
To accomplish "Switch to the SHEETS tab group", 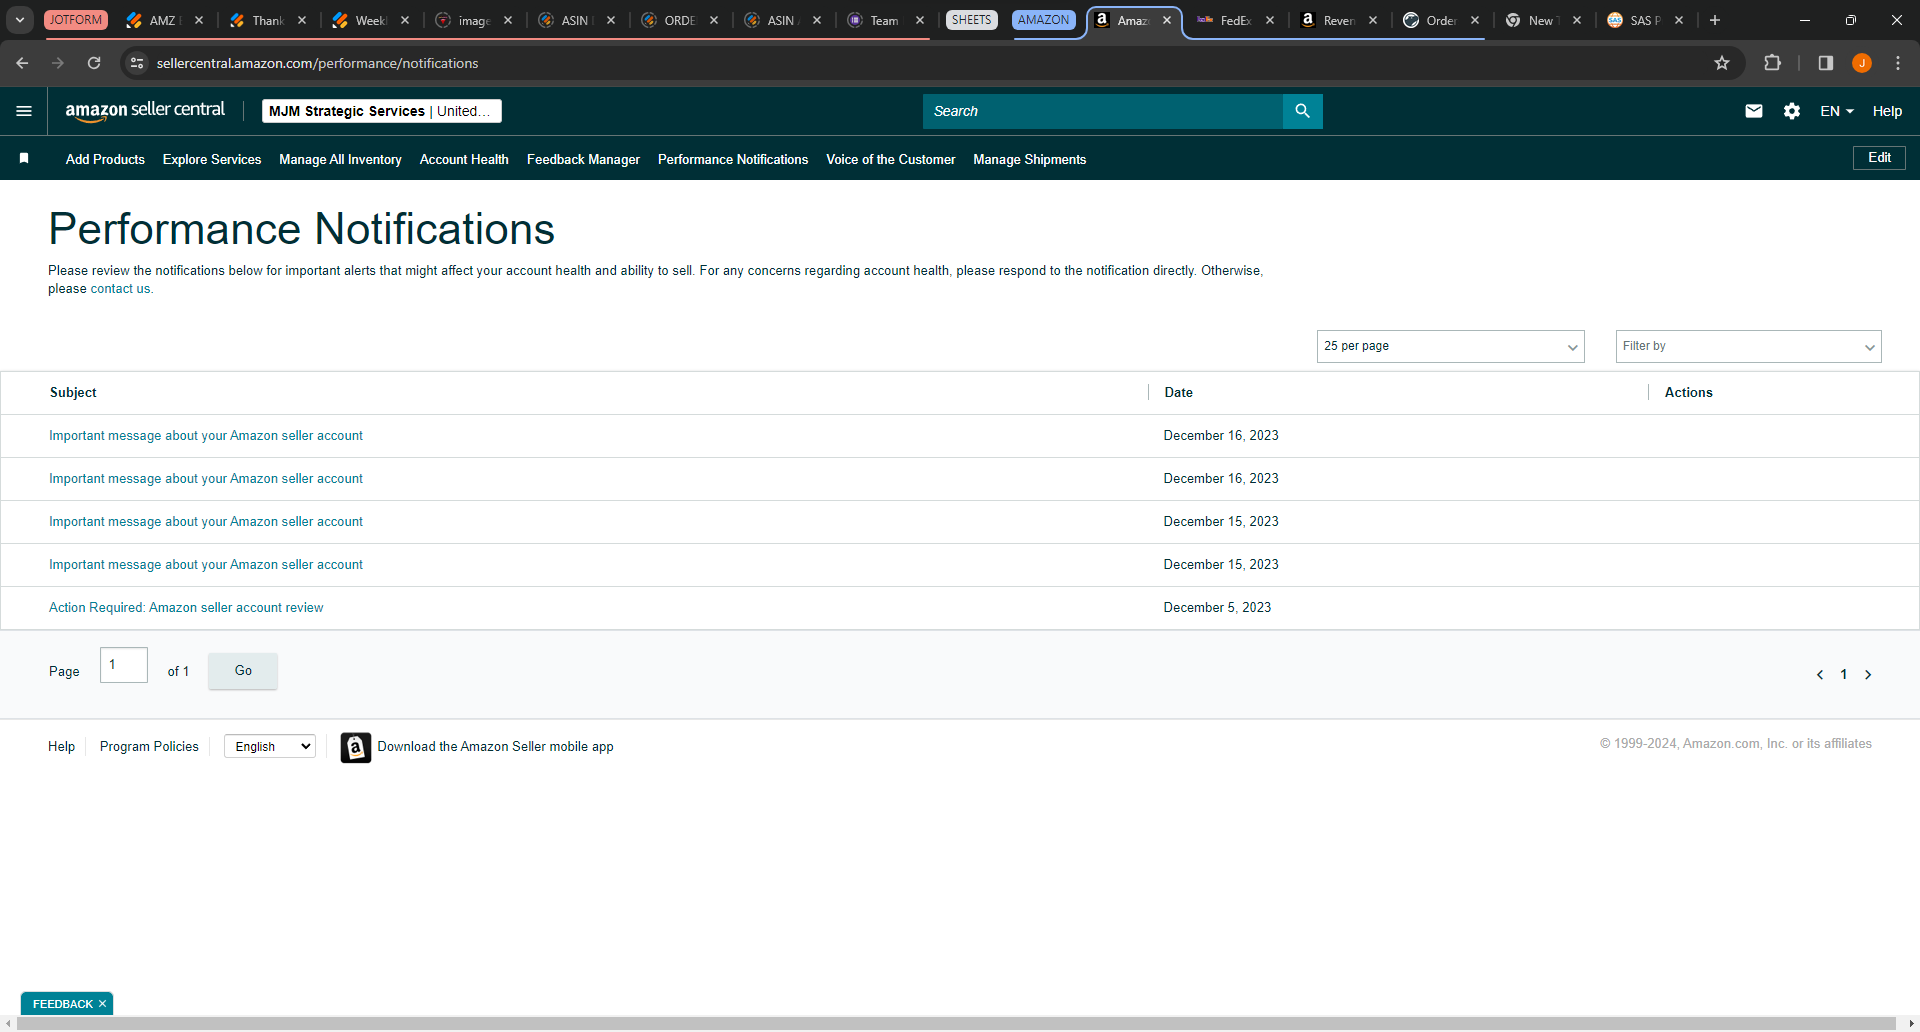I will point(971,20).
